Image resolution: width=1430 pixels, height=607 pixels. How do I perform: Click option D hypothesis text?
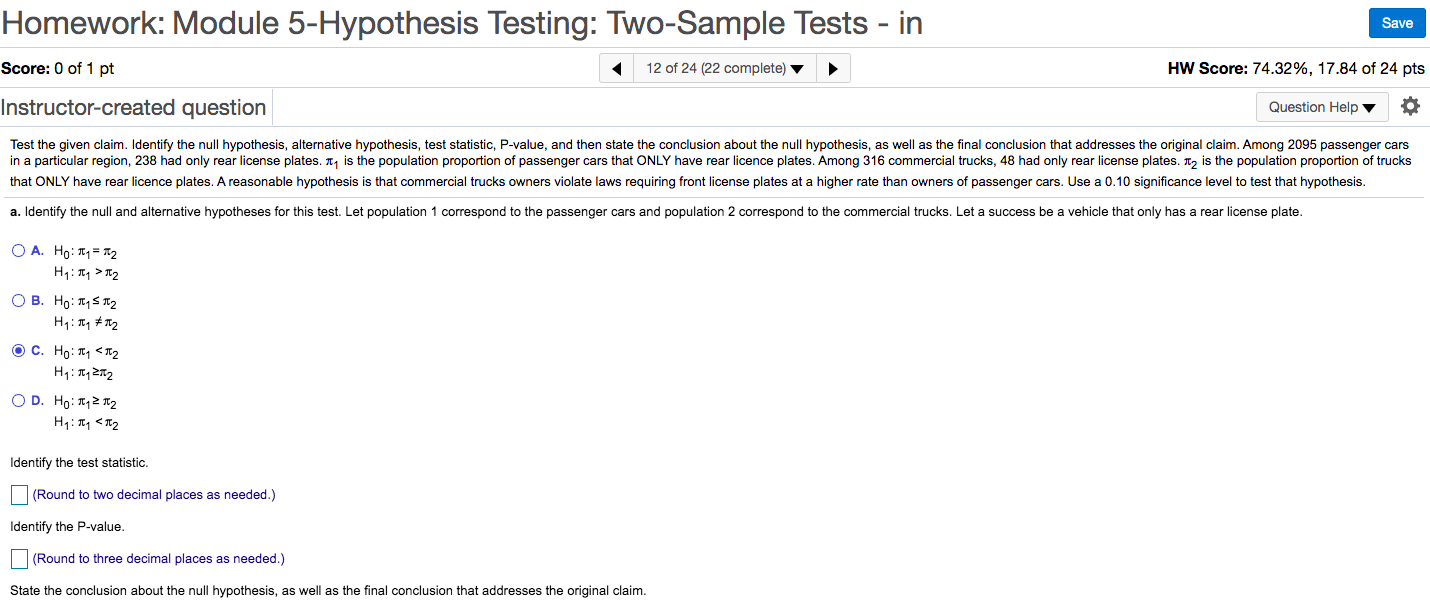tap(86, 412)
